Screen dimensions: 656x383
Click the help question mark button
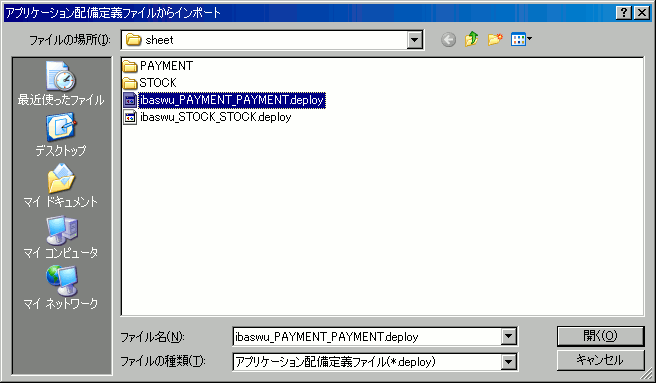(624, 13)
